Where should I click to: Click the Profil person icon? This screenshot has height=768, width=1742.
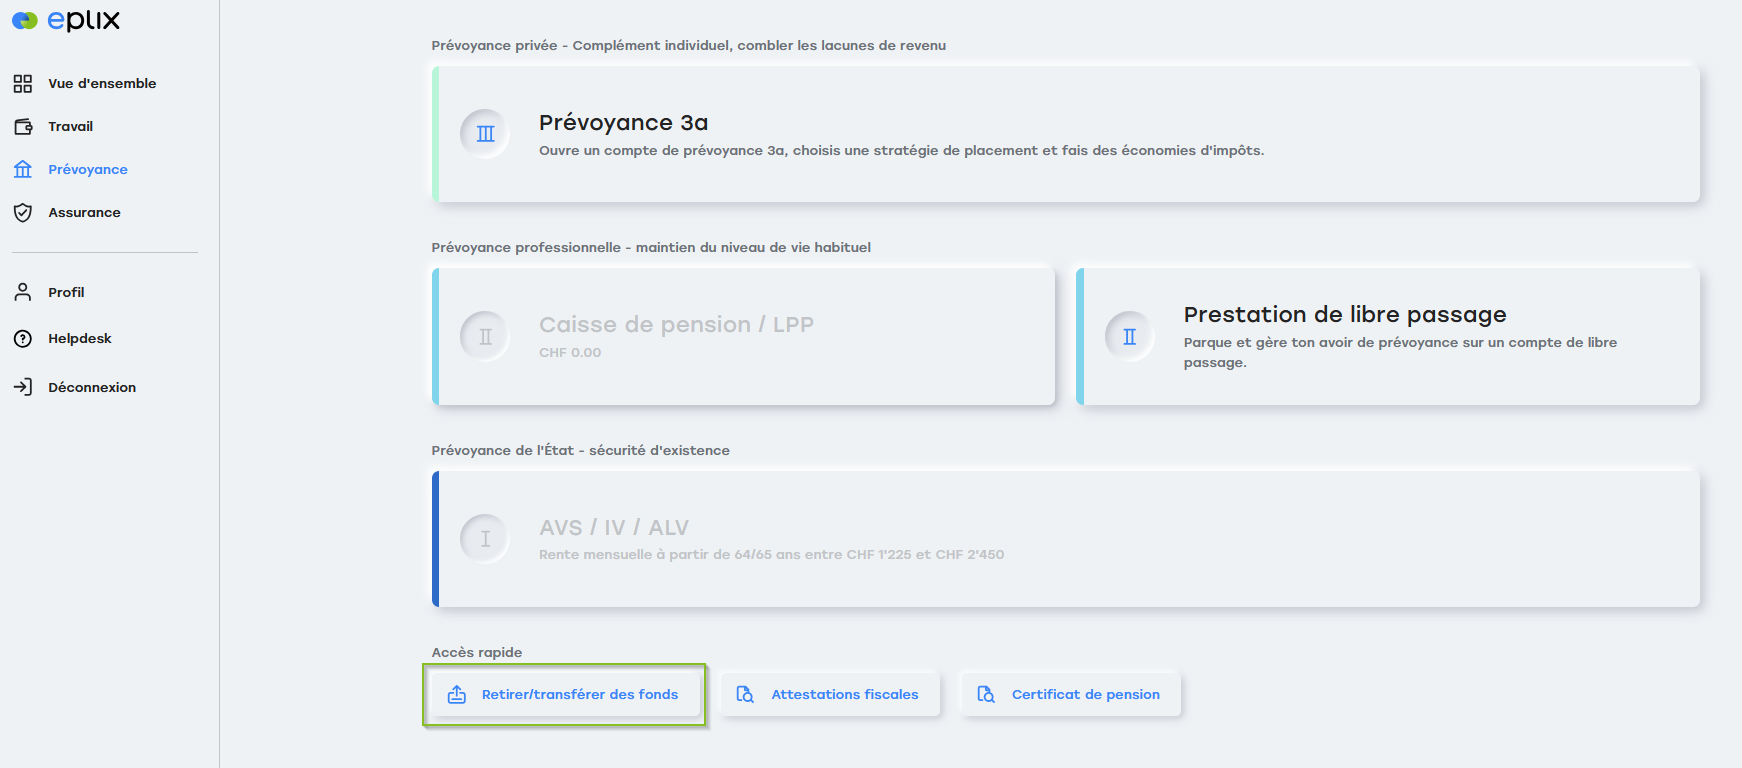pyautogui.click(x=23, y=292)
